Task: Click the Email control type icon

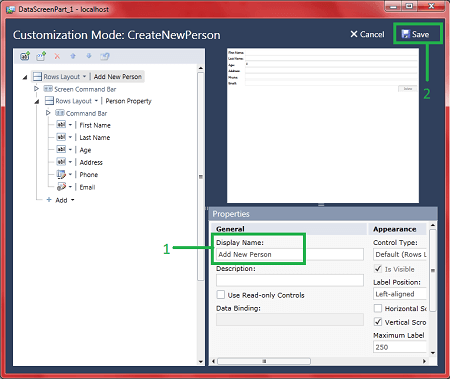Action: [61, 187]
